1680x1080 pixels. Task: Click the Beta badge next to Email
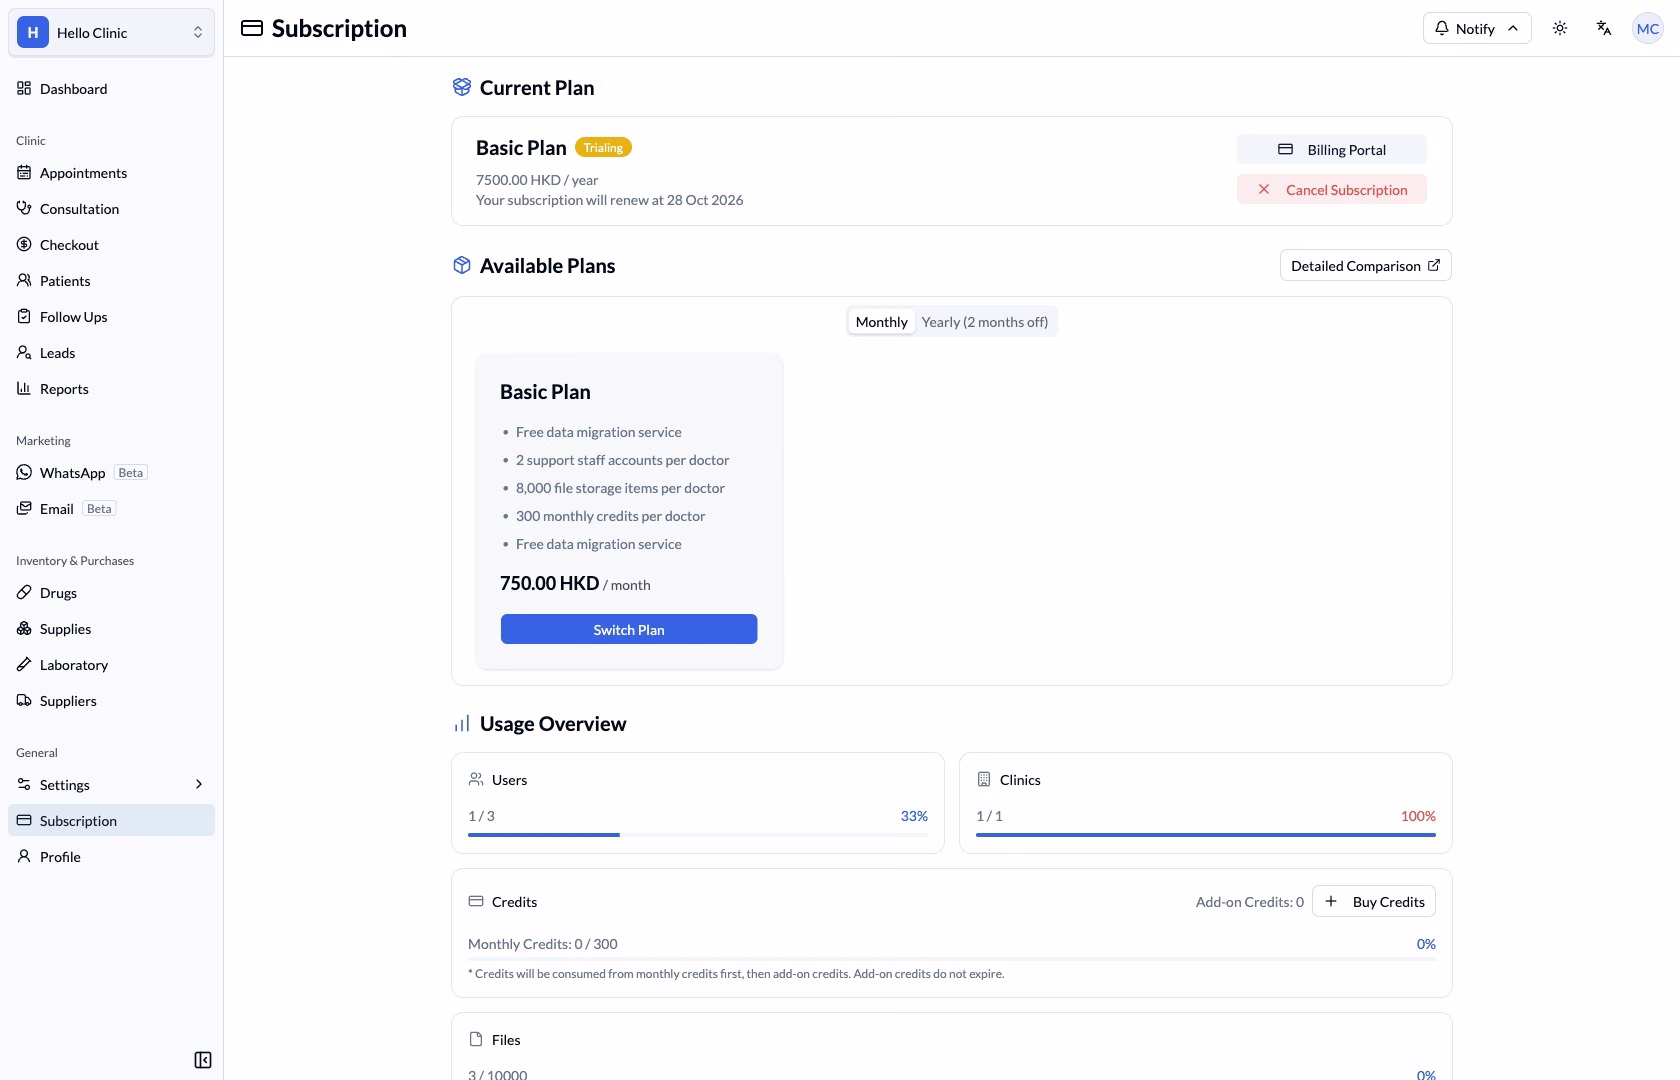(x=99, y=509)
